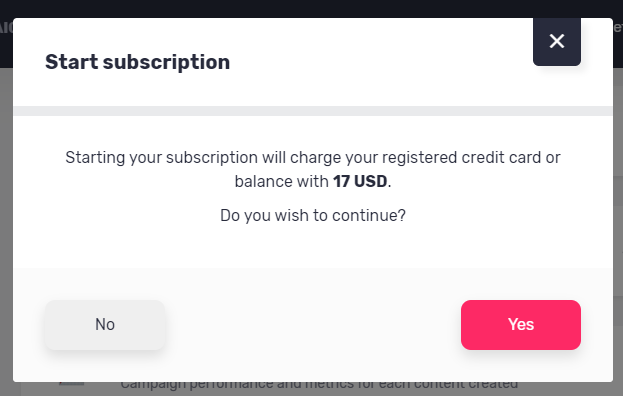Click the gray divider bar under heading
623x396 pixels.
point(313,111)
